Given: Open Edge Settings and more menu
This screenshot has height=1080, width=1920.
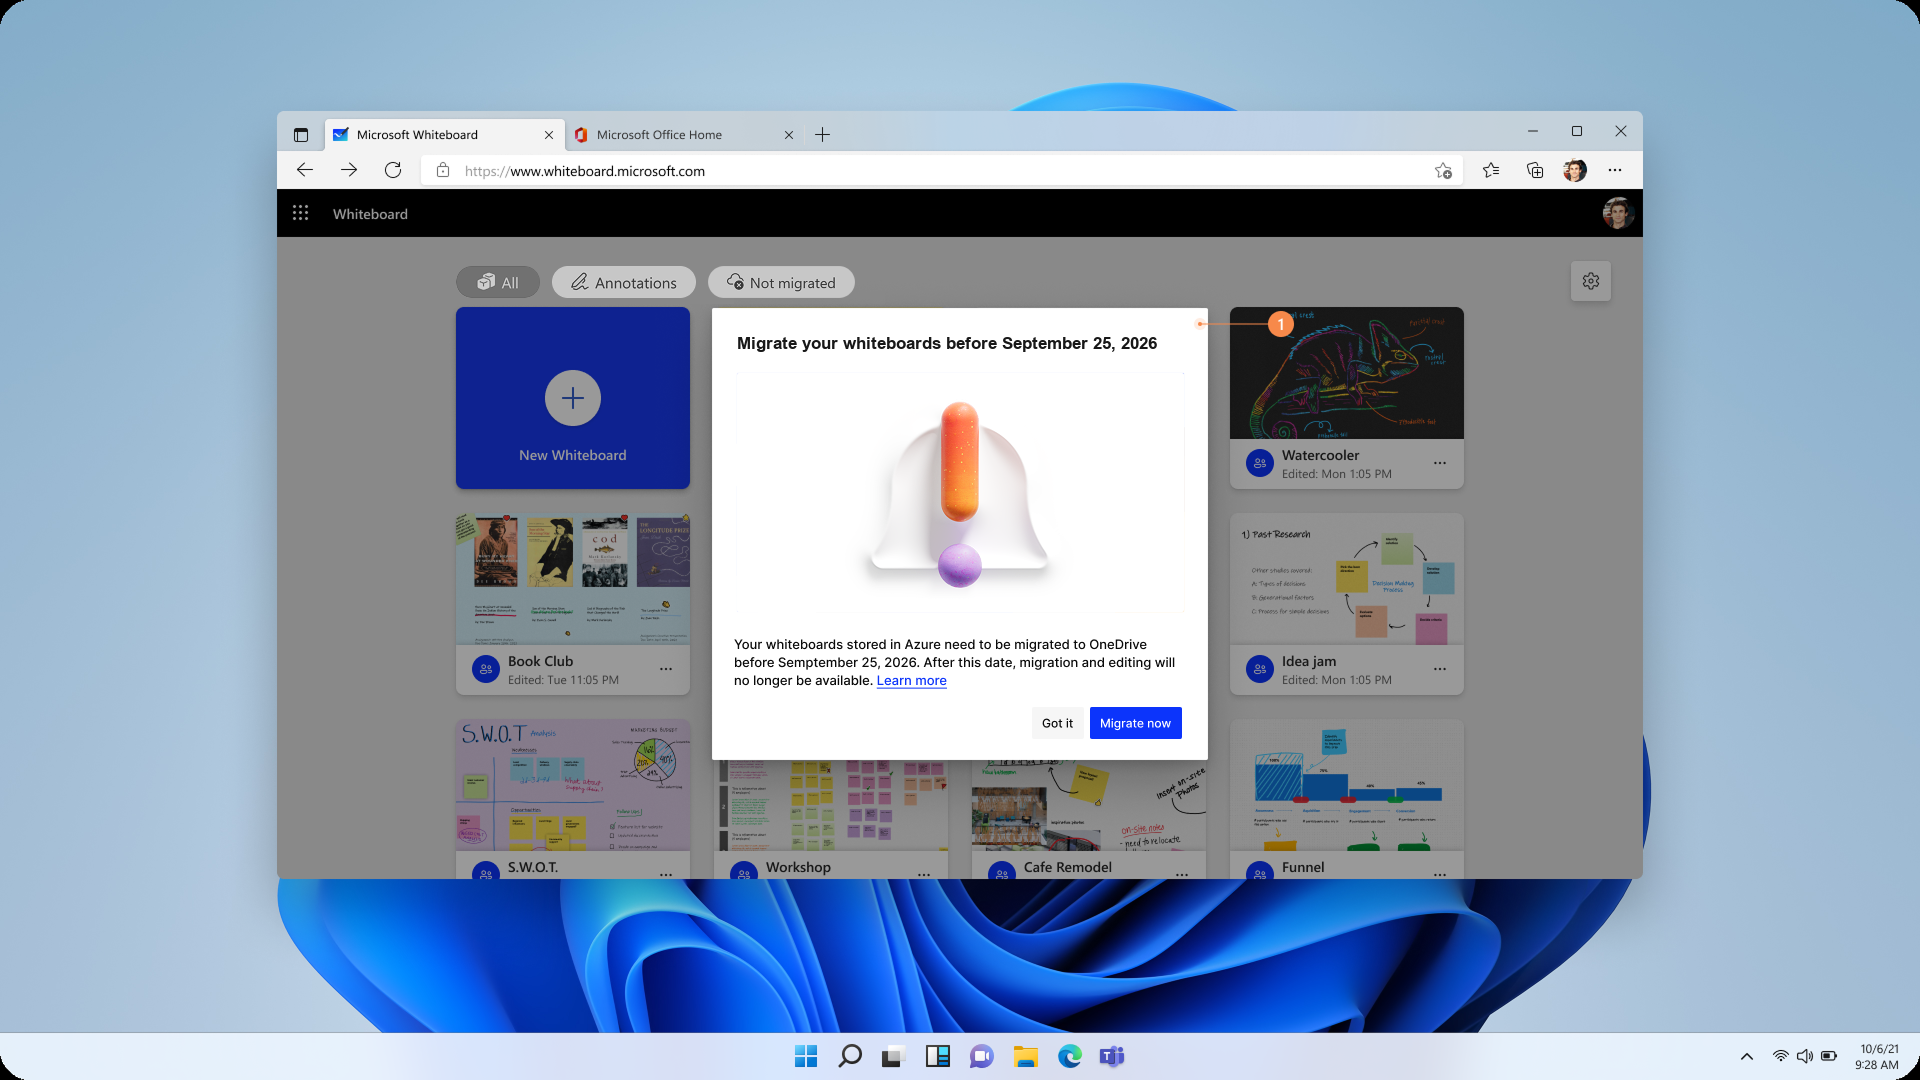Looking at the screenshot, I should tap(1615, 171).
